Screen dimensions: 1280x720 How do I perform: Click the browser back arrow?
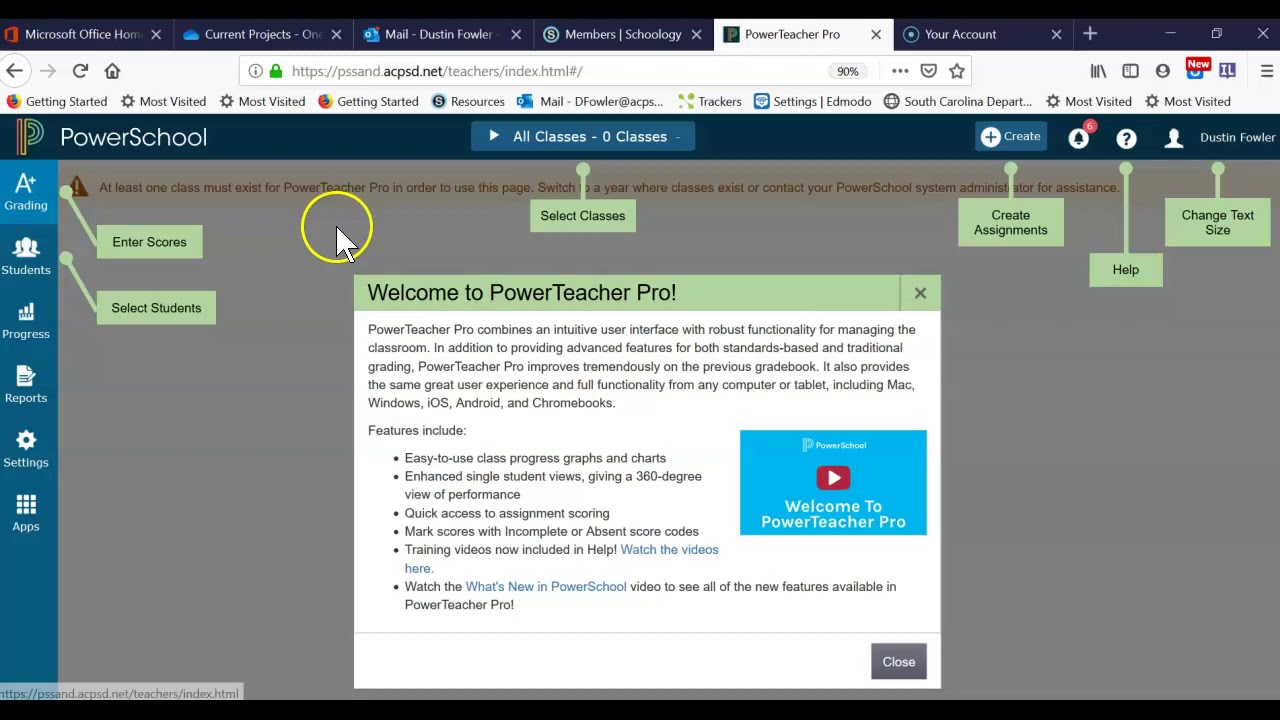coord(14,71)
